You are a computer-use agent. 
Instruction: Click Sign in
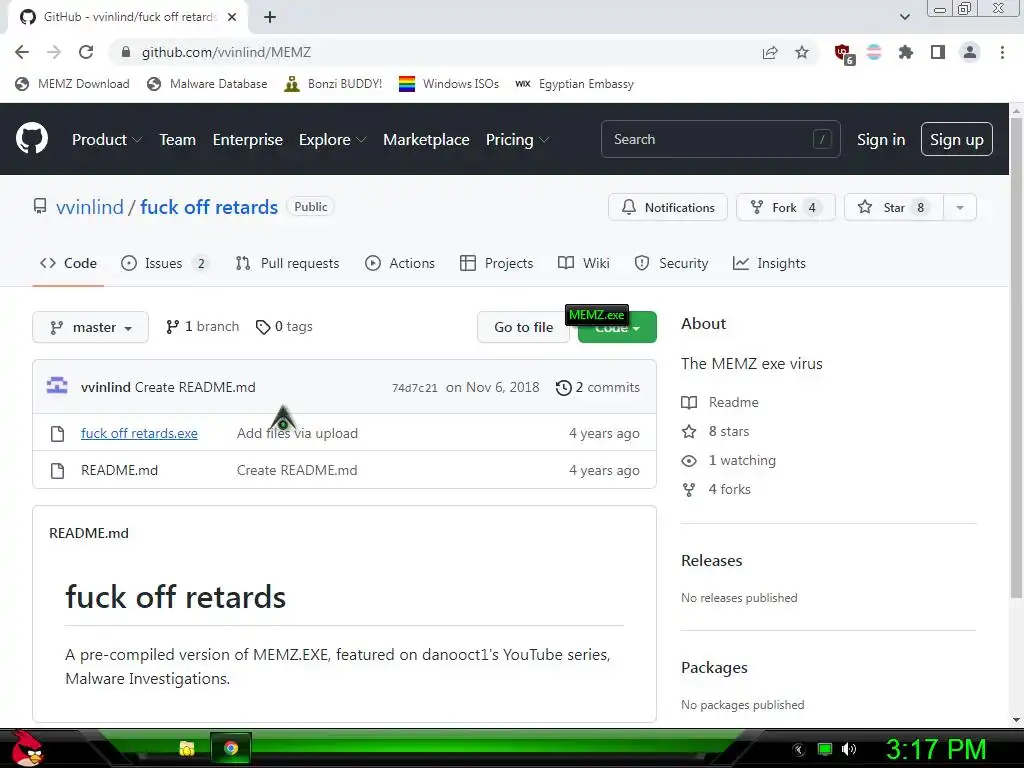pyautogui.click(x=881, y=140)
